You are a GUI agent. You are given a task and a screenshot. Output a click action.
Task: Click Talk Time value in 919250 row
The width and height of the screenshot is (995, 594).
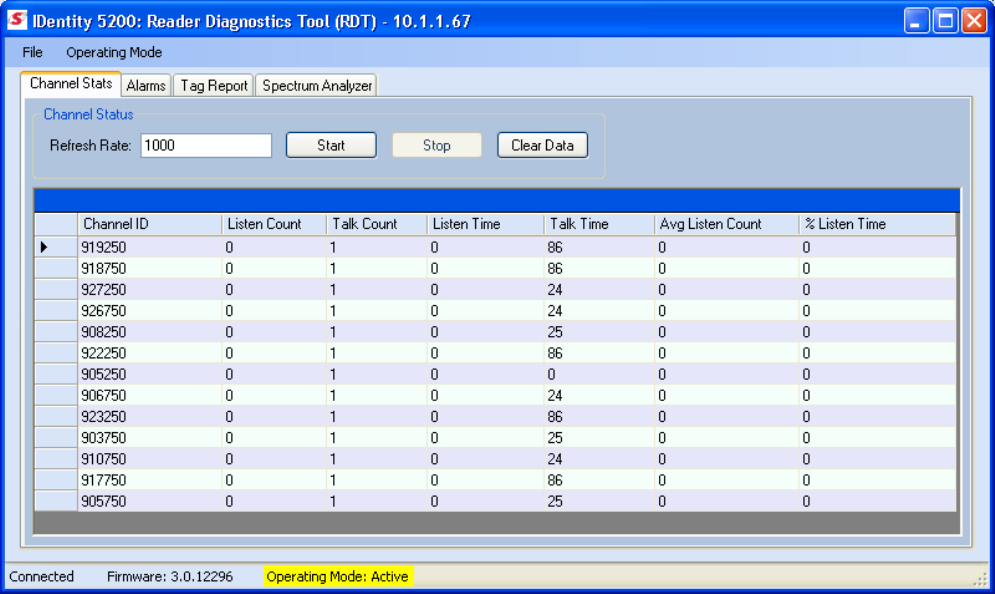coord(599,247)
